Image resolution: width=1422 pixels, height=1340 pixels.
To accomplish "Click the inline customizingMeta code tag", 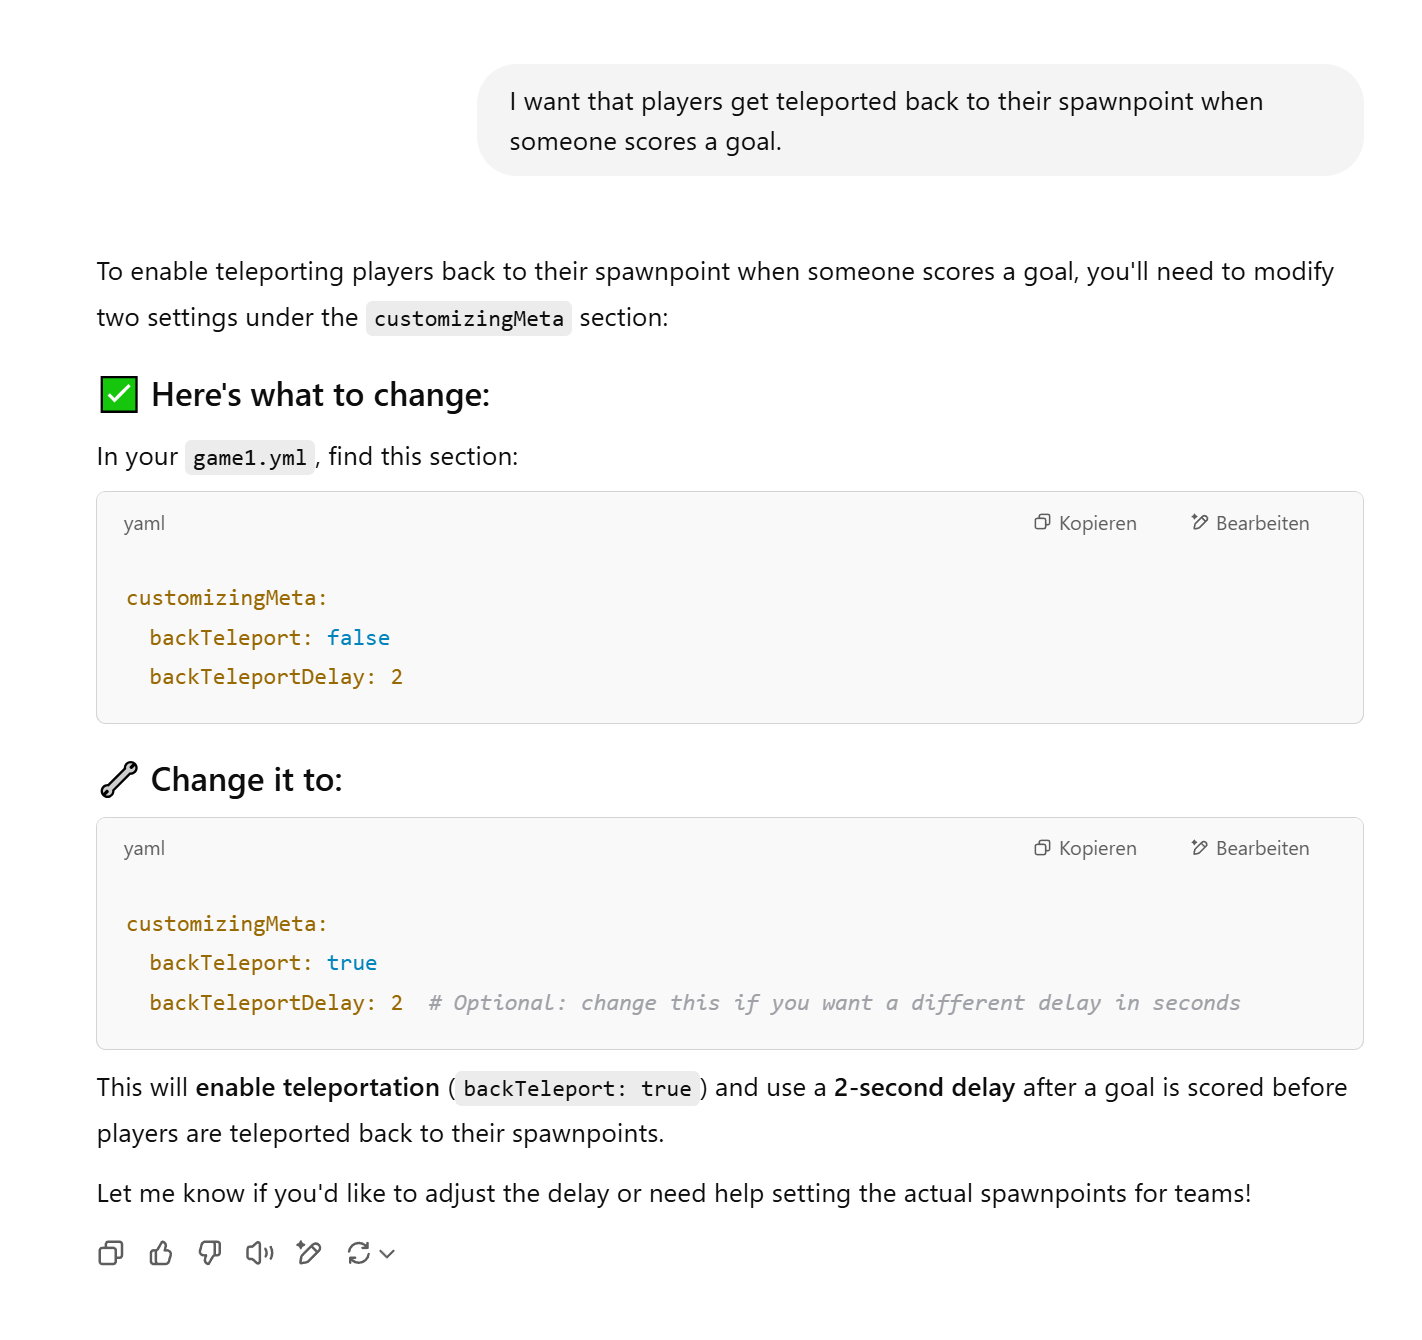I will tap(468, 319).
